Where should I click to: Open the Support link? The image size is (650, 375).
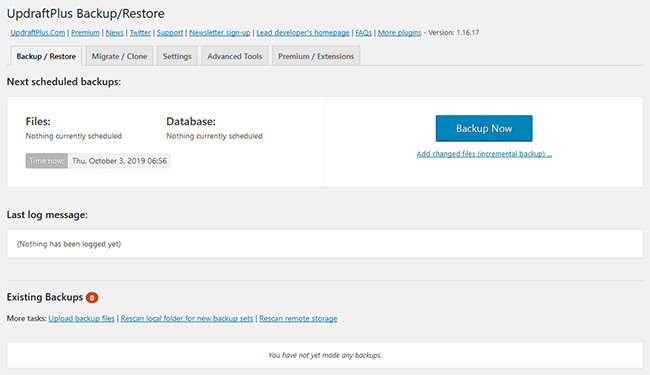170,33
